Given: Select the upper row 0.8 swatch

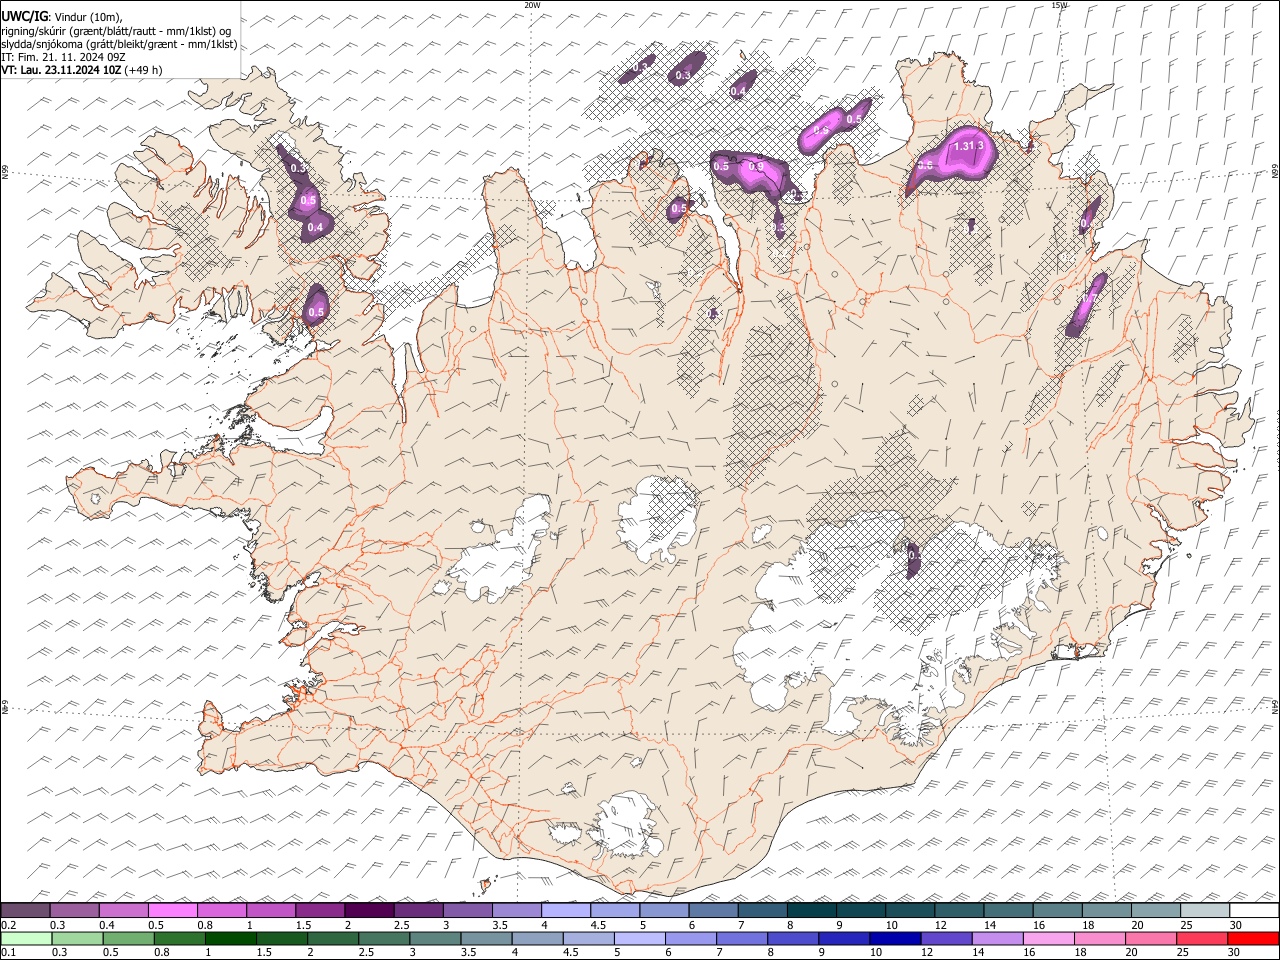Looking at the screenshot, I should 222,911.
